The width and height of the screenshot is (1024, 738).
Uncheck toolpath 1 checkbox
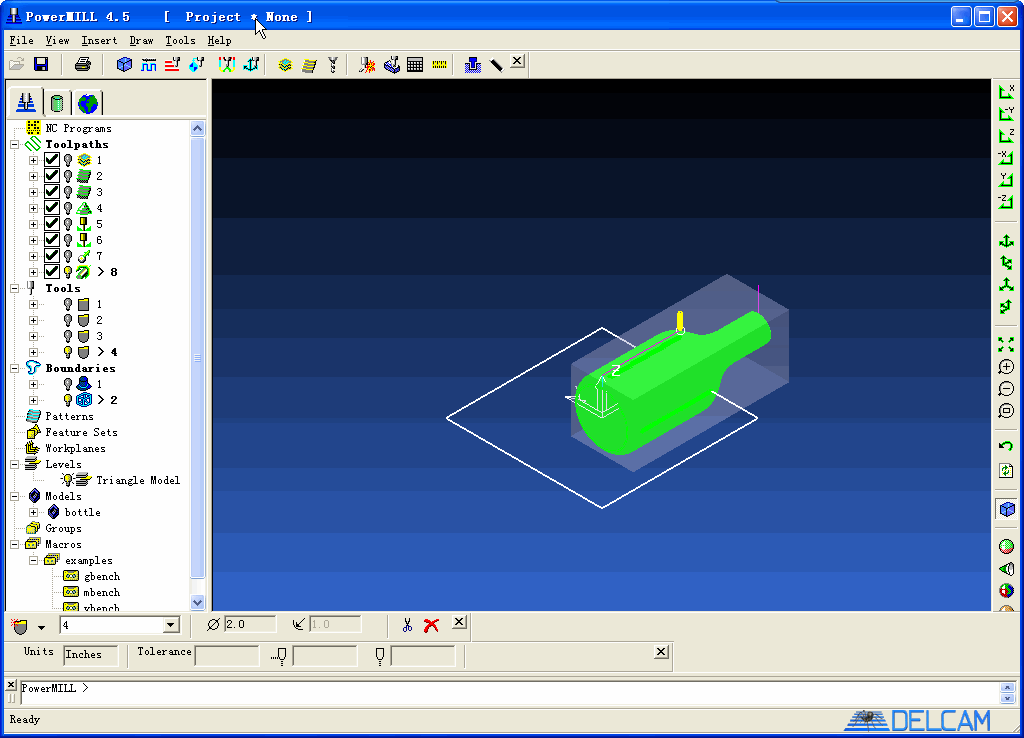point(52,160)
